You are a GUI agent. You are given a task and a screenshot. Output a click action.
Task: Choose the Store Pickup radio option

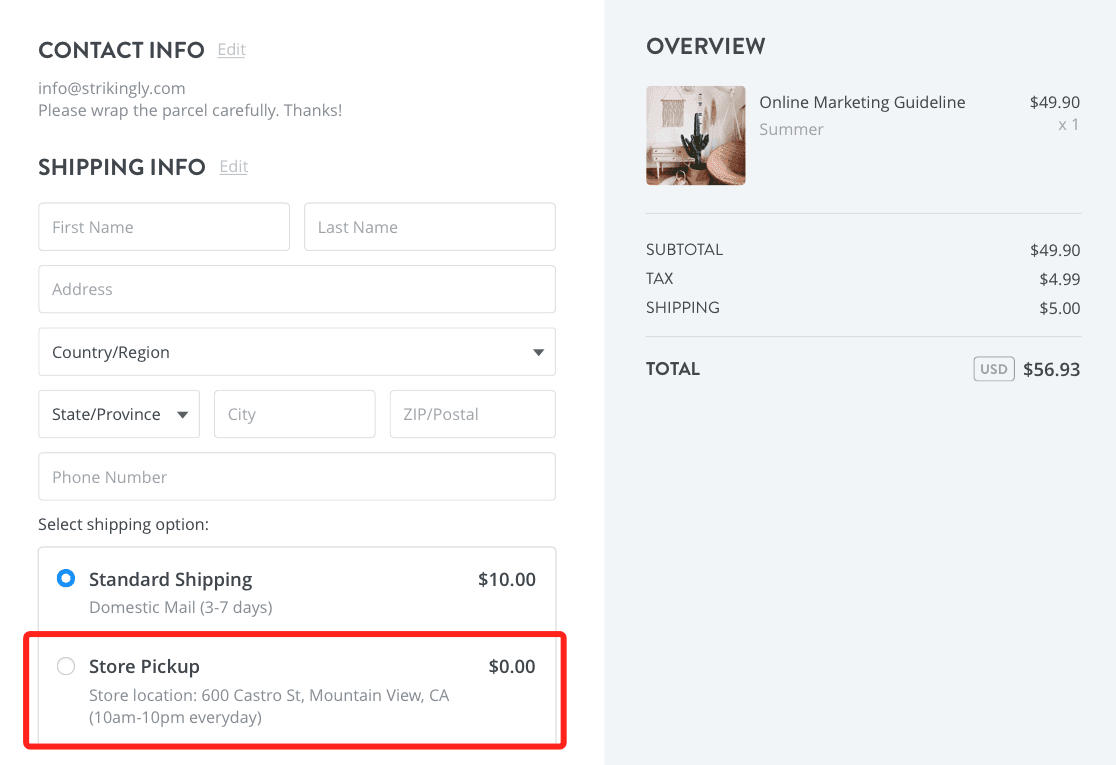pos(66,666)
